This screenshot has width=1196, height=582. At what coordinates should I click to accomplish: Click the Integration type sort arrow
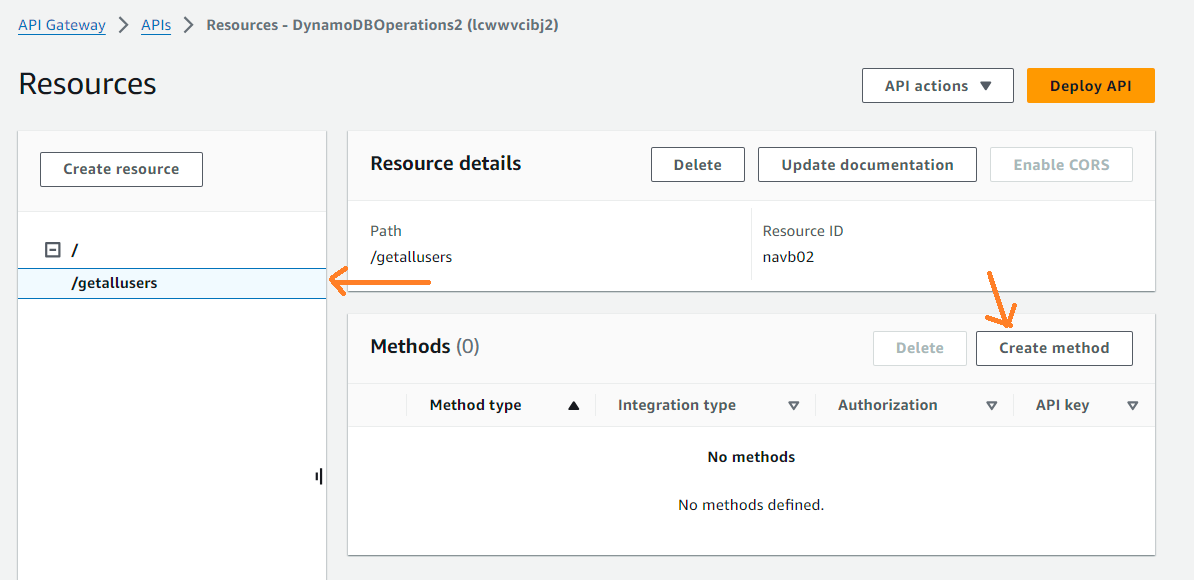[x=793, y=406]
